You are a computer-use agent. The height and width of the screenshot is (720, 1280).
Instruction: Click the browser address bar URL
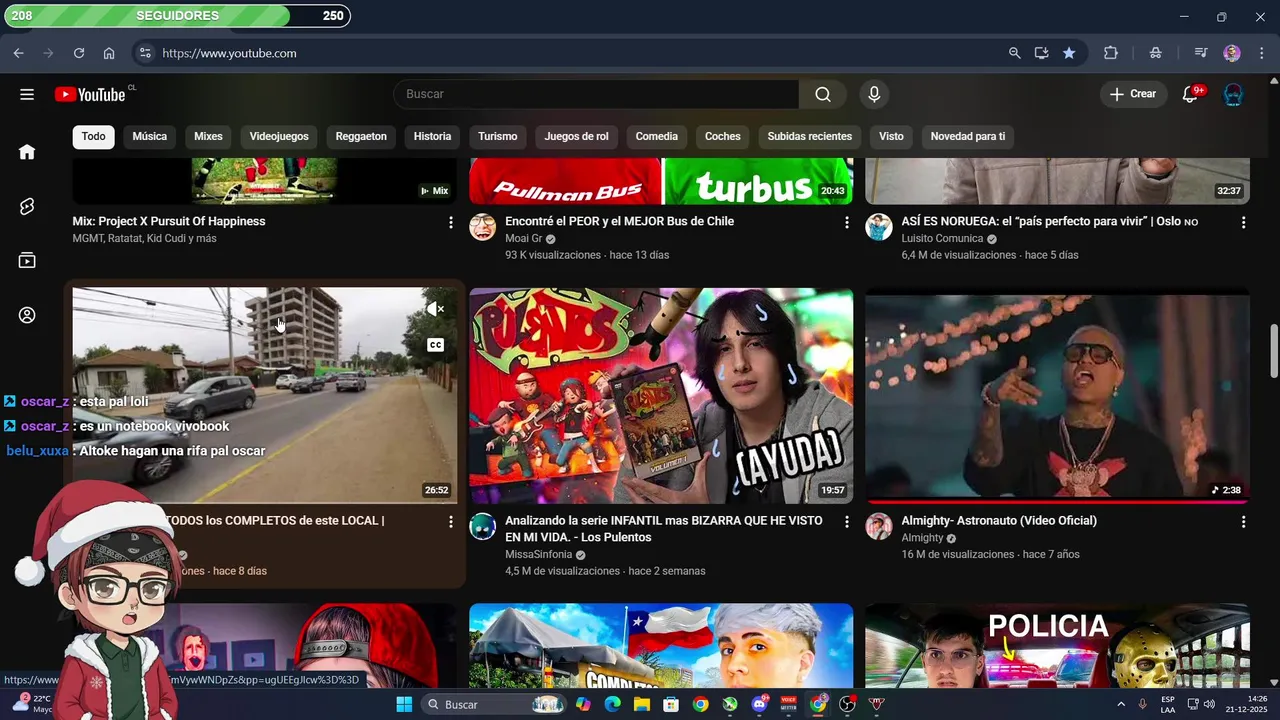pos(229,53)
